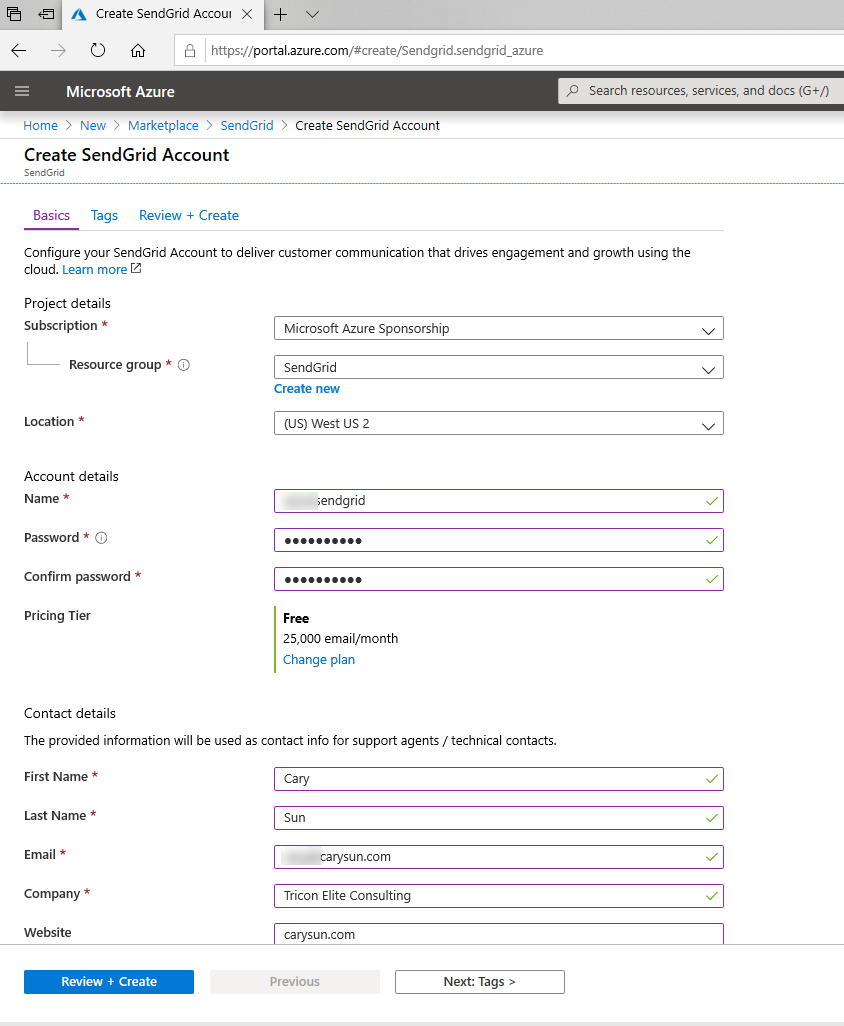Go to Marketplace in the breadcrumb
This screenshot has width=844, height=1026.
coord(163,126)
